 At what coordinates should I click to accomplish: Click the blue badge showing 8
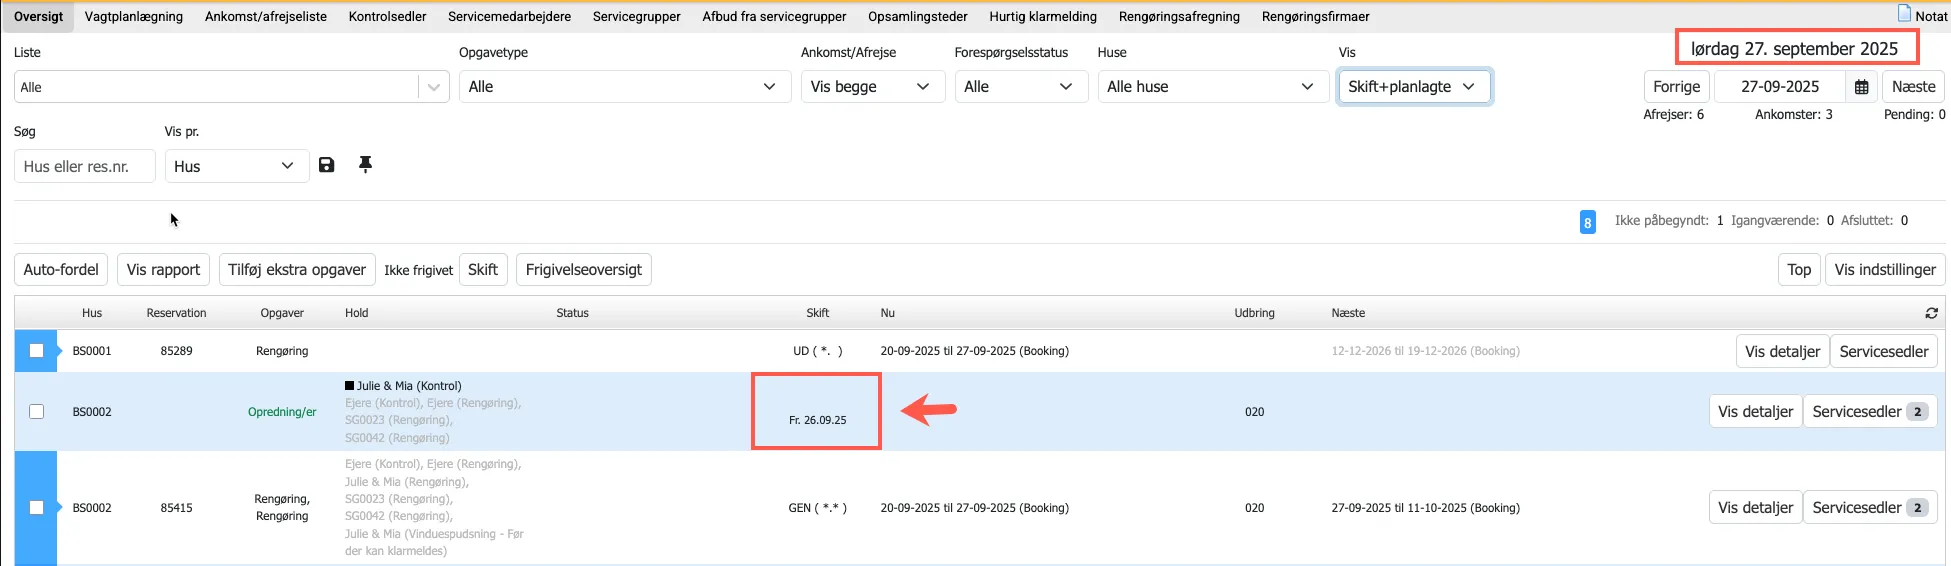coord(1587,222)
